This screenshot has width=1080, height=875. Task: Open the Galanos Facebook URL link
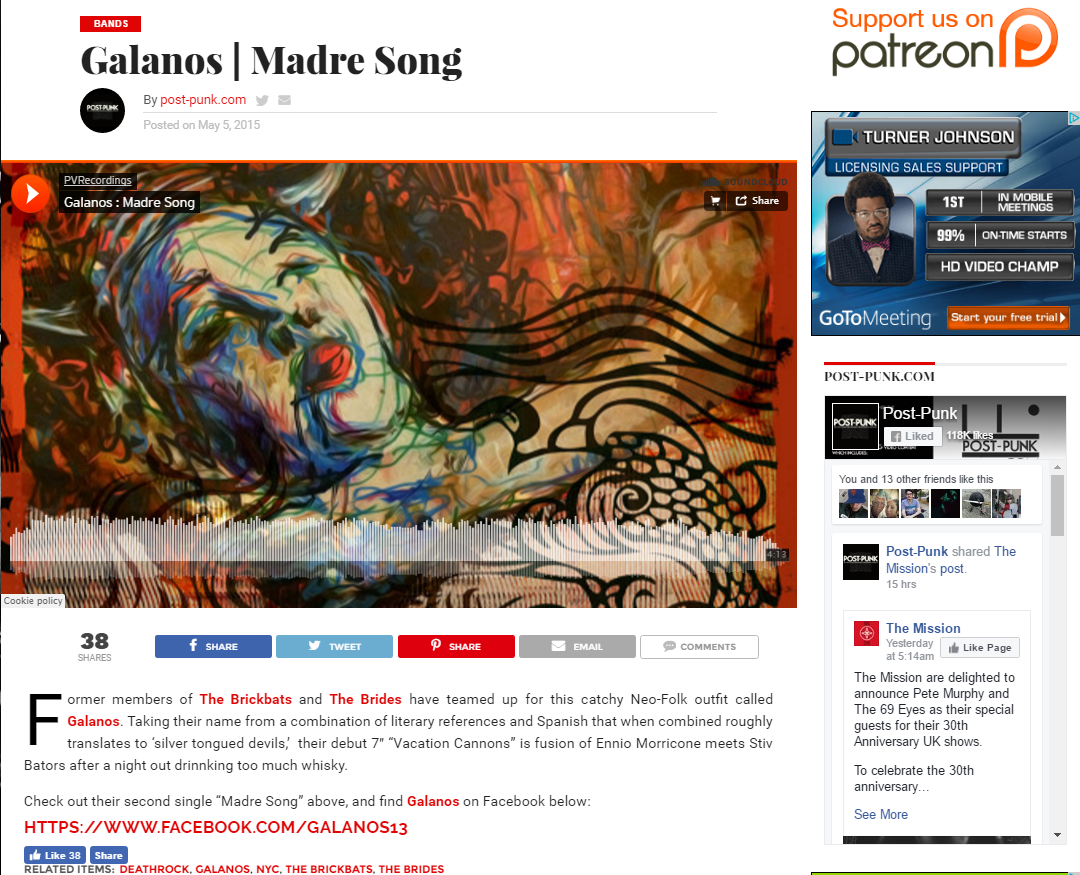coord(216,827)
